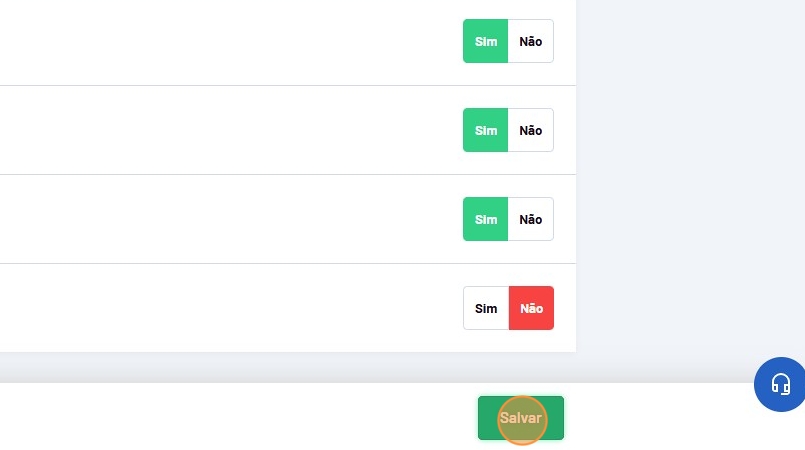Click the blue headphones help icon
805x450 pixels.
click(x=781, y=384)
